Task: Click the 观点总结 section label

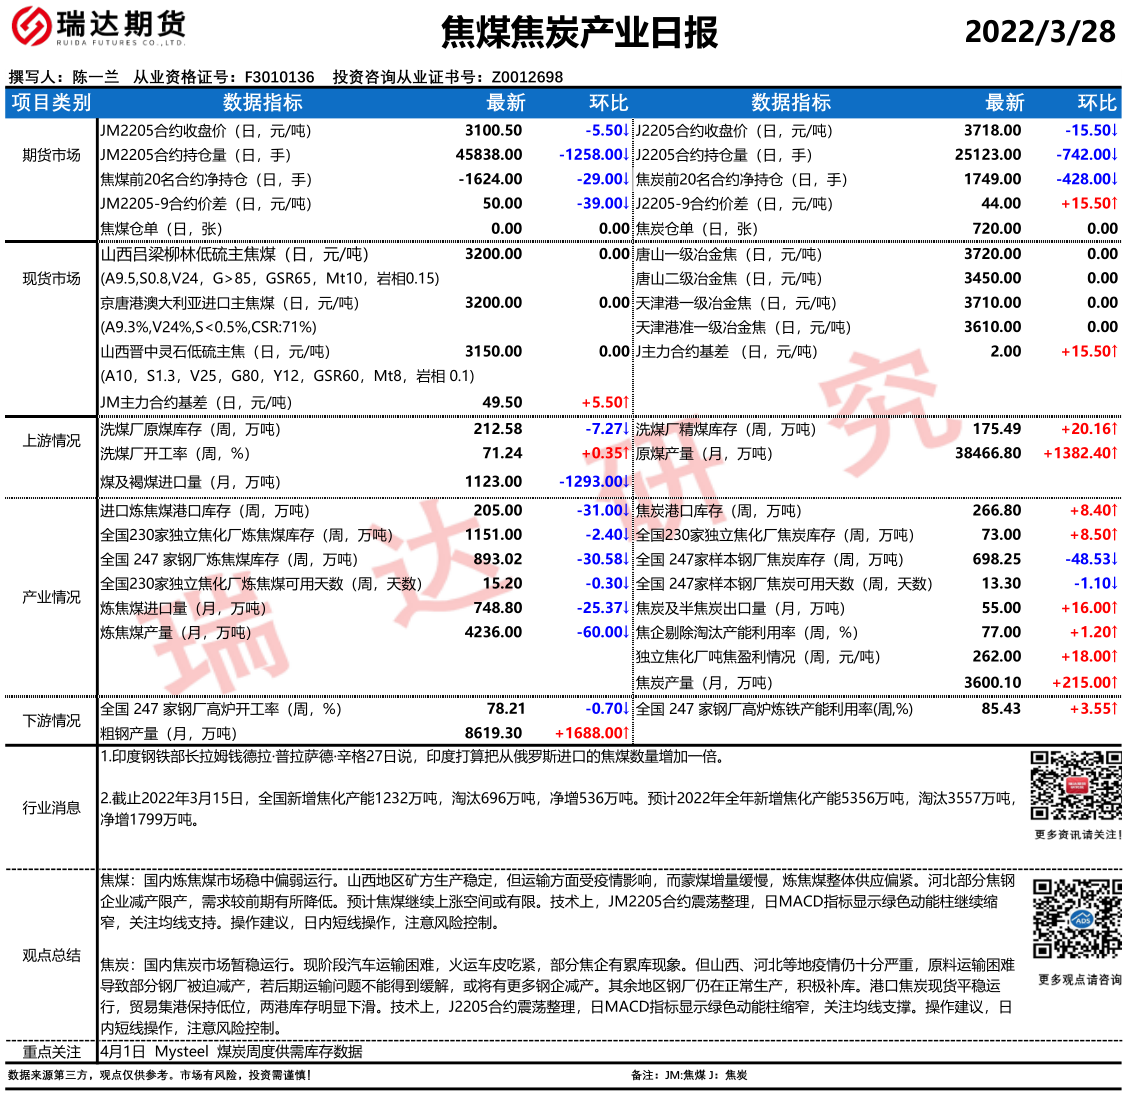Action: click(51, 955)
